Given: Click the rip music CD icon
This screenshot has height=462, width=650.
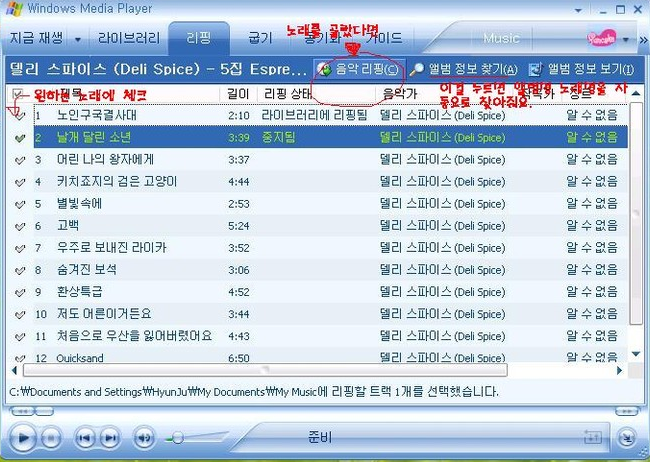Looking at the screenshot, I should (x=324, y=70).
